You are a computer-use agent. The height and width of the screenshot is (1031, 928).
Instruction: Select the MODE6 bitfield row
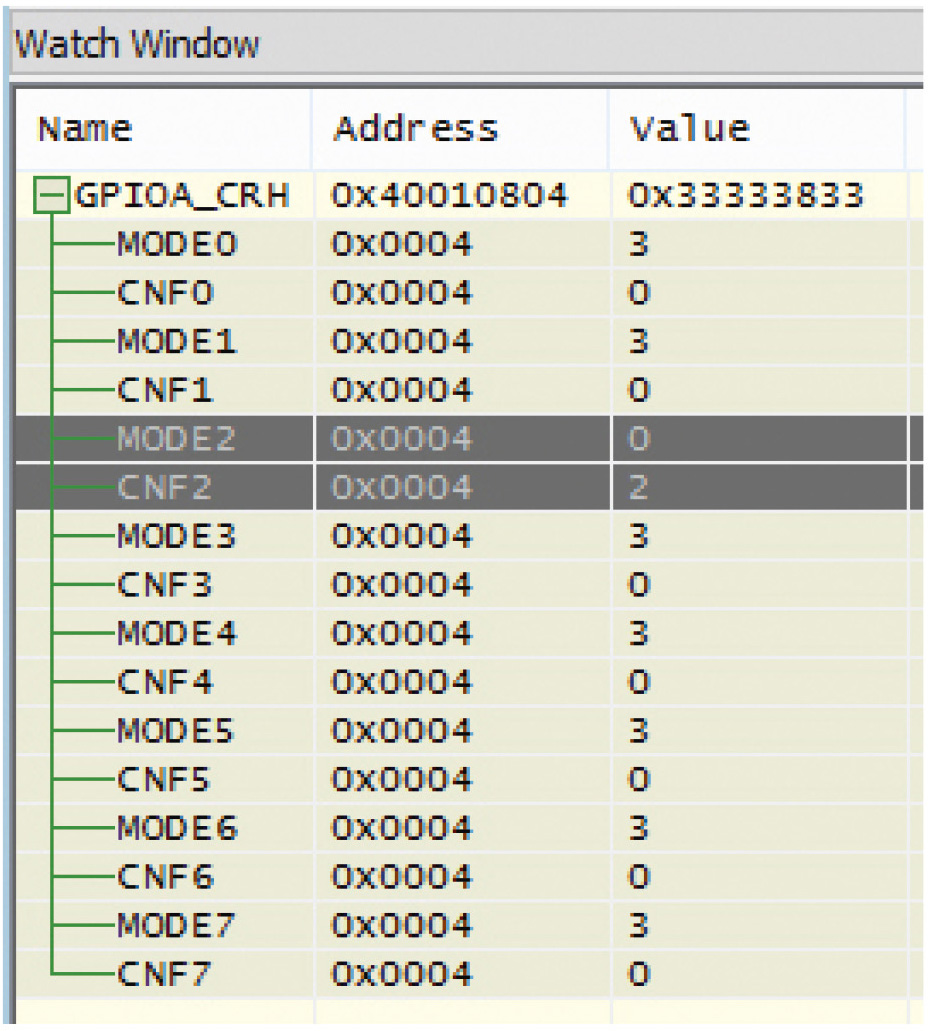469,828
